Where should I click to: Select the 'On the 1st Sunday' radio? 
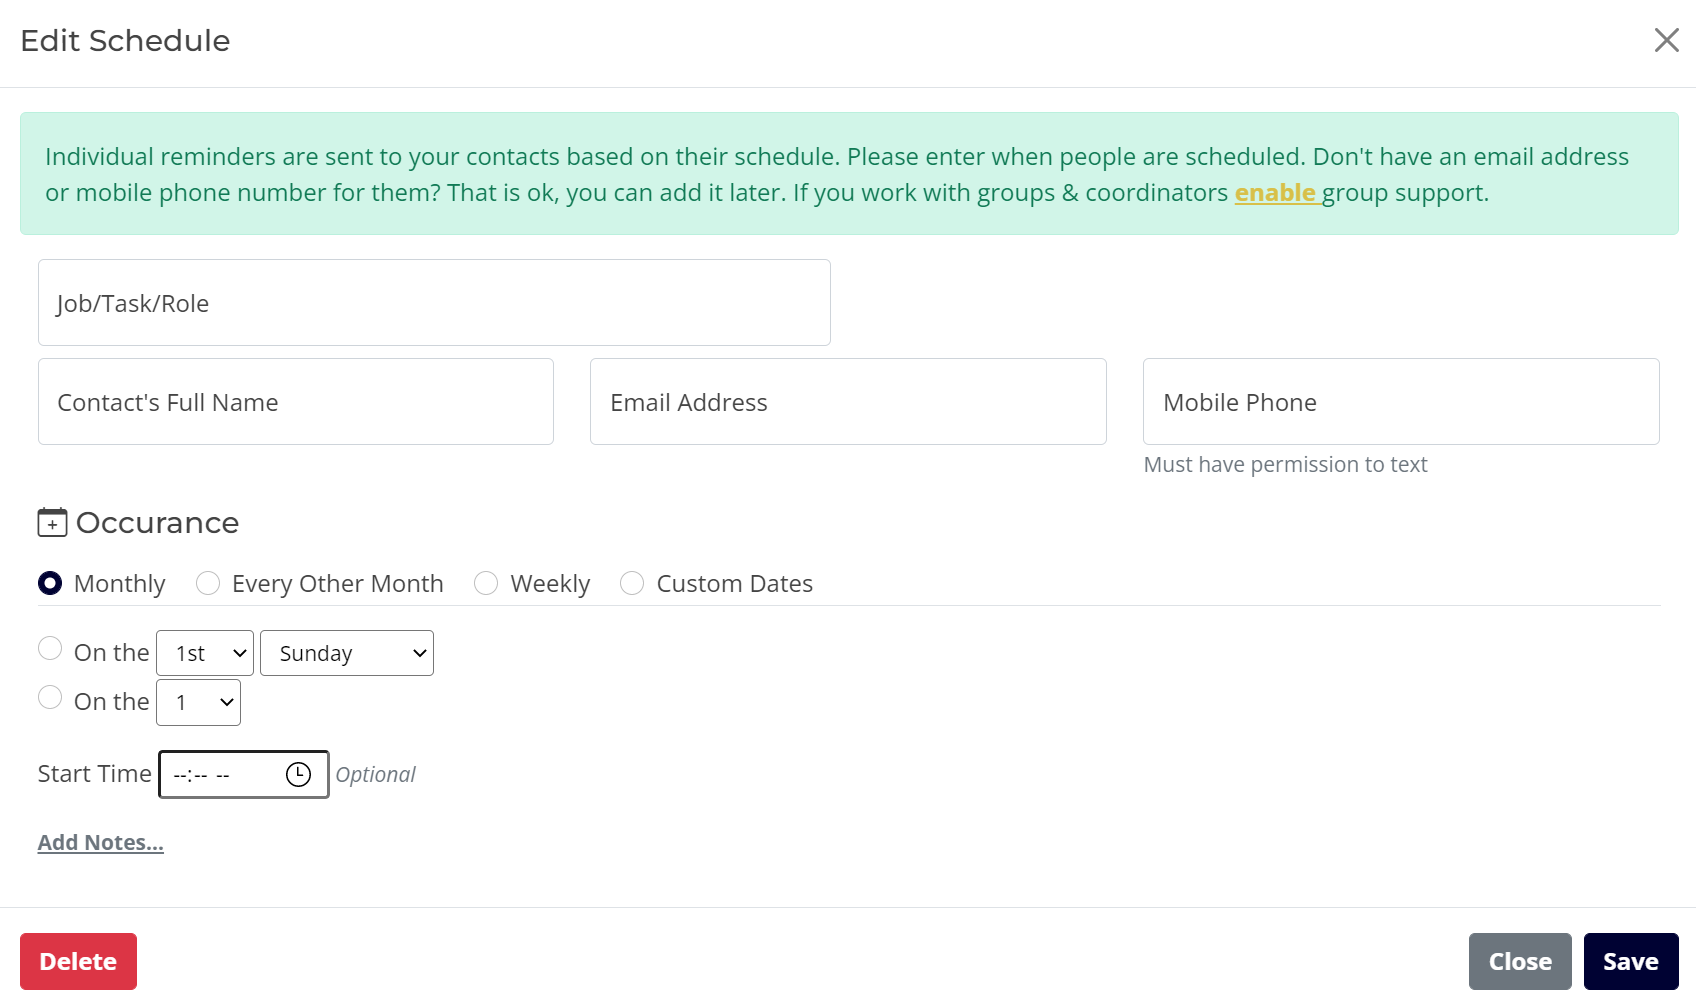click(x=50, y=649)
